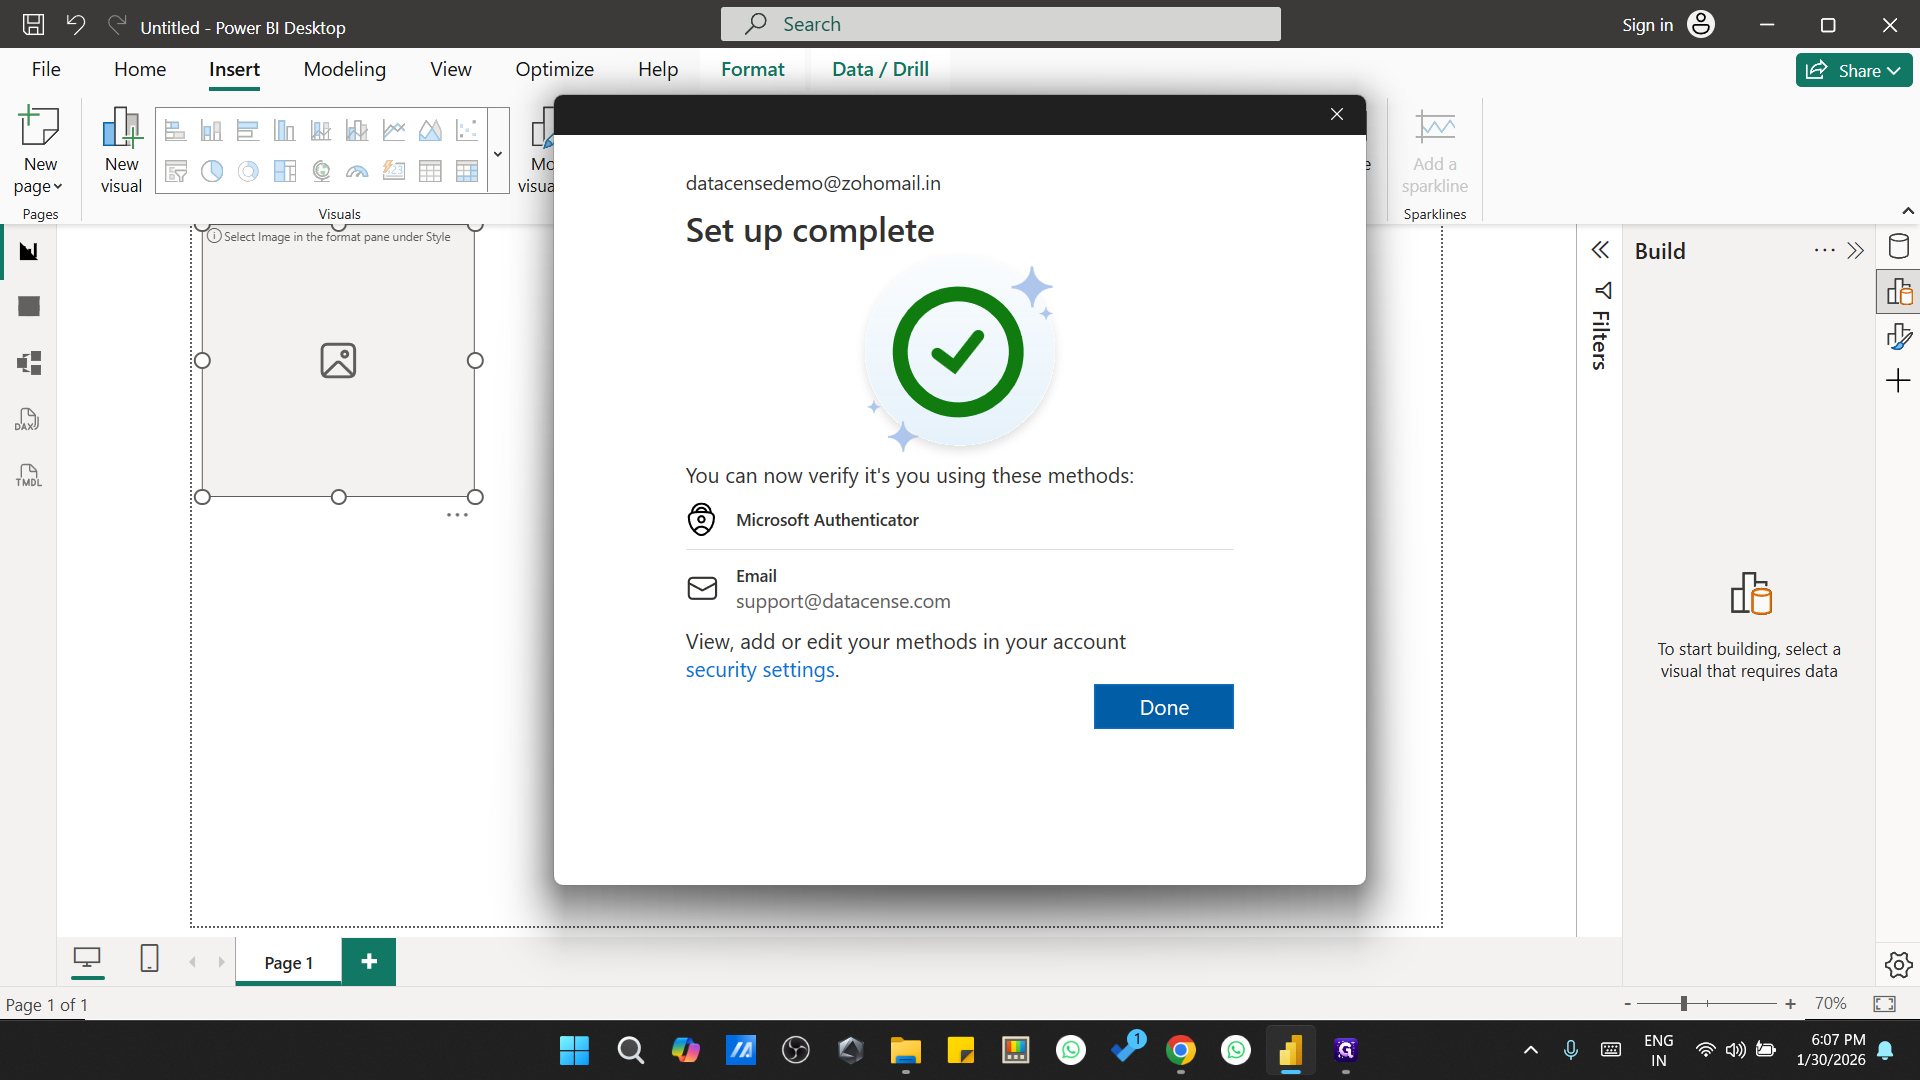1920x1080 pixels.
Task: Open the Format visual pane brush icon
Action: (1899, 335)
